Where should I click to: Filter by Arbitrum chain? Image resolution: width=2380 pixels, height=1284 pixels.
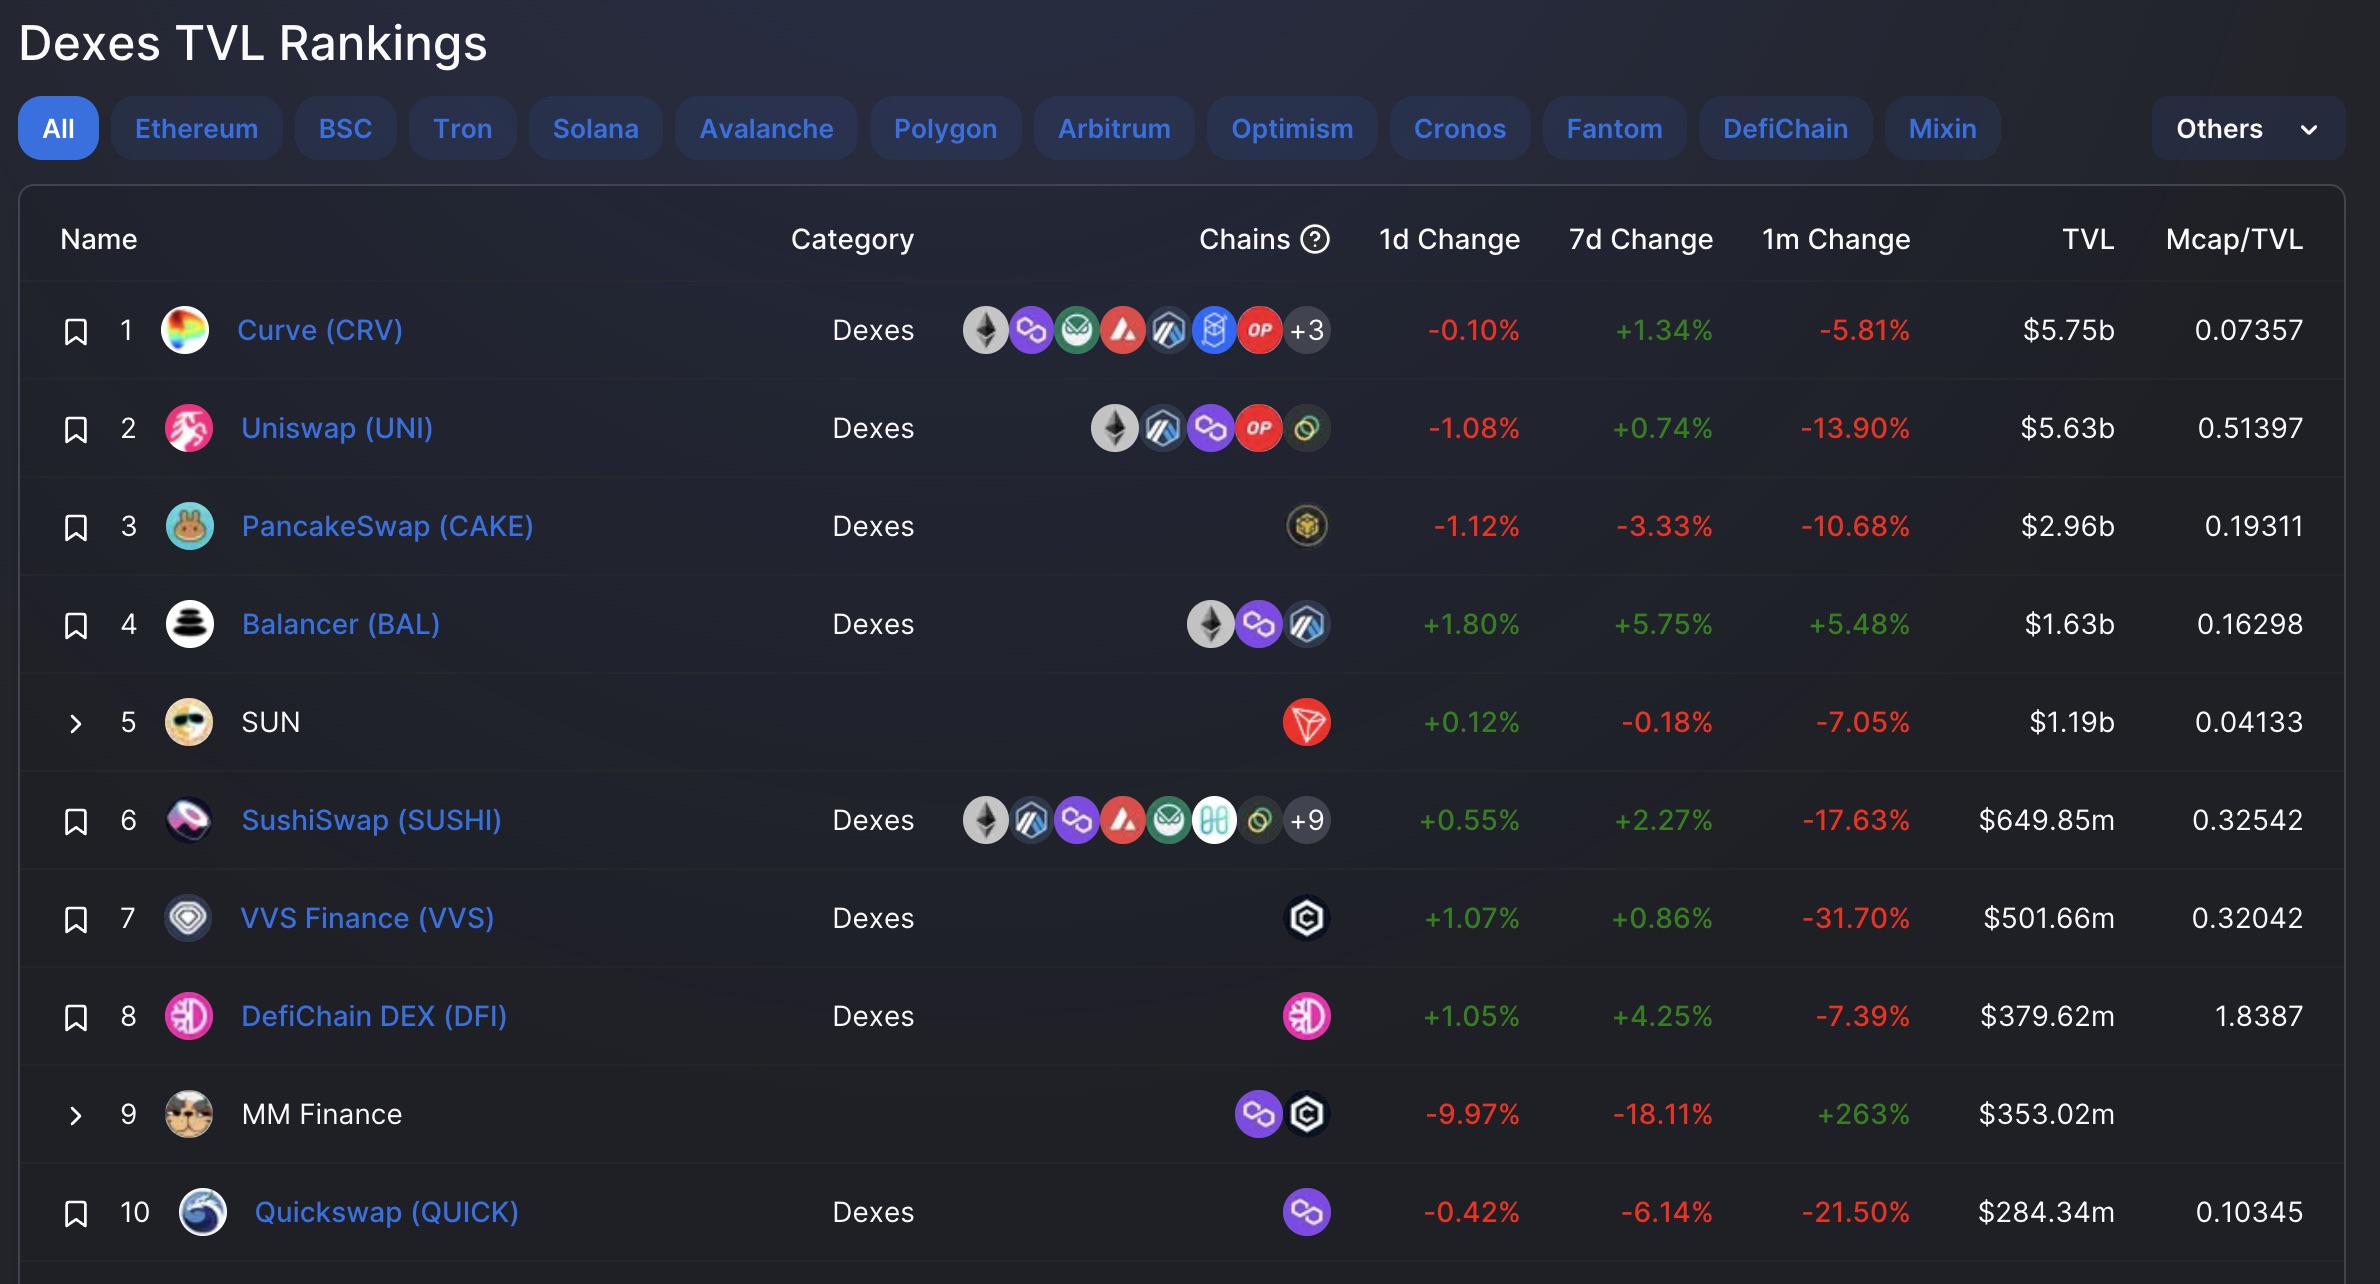pyautogui.click(x=1114, y=129)
